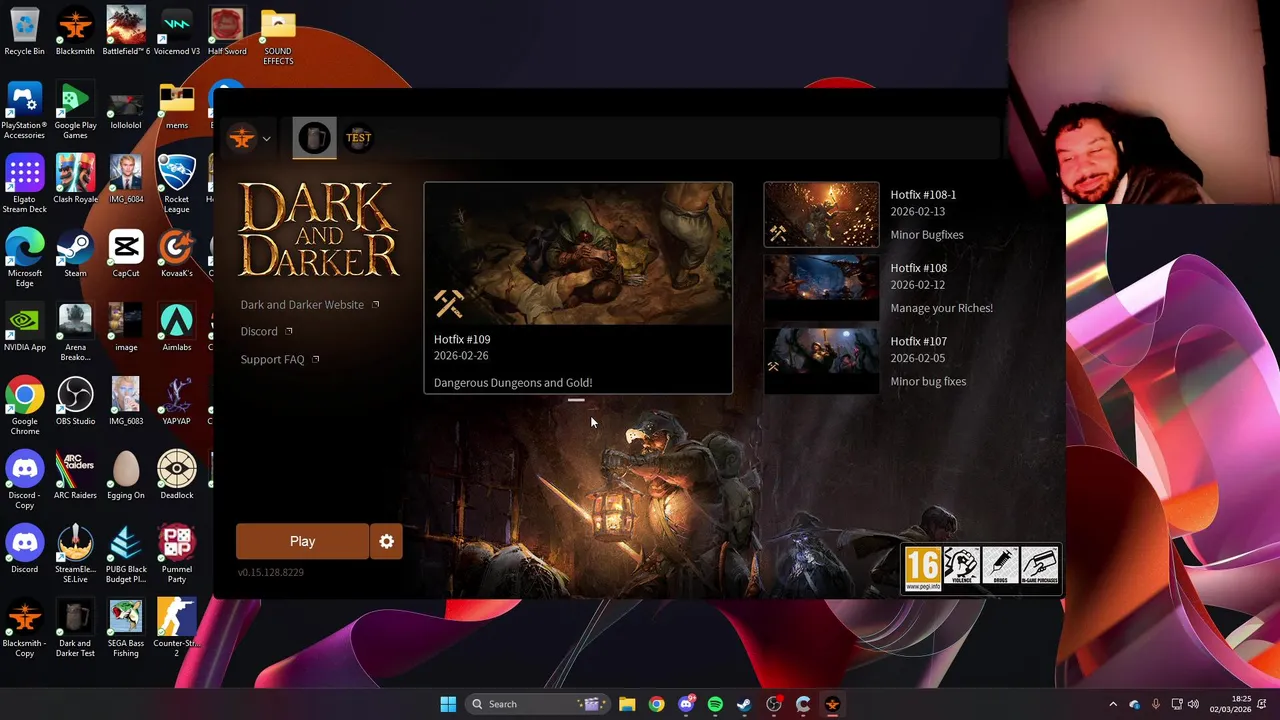Select the Dark and Darker Test desktop icon
1280x720 pixels.
click(x=75, y=628)
